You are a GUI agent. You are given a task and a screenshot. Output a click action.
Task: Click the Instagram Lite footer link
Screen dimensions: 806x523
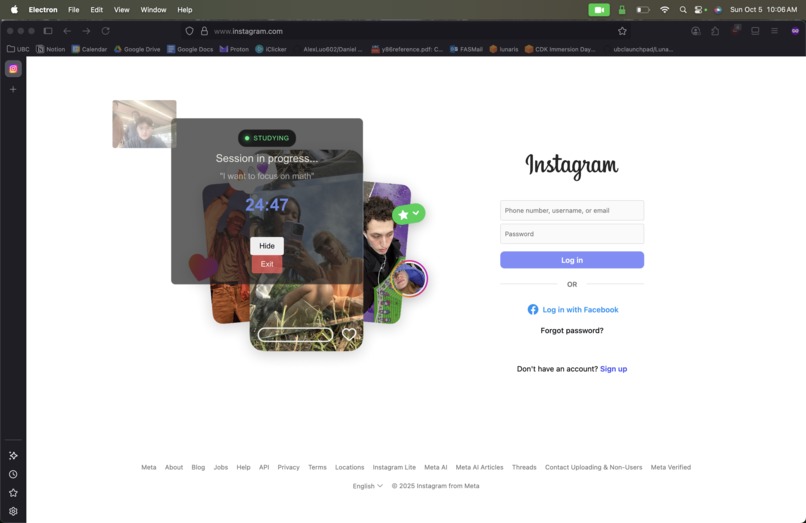point(394,467)
